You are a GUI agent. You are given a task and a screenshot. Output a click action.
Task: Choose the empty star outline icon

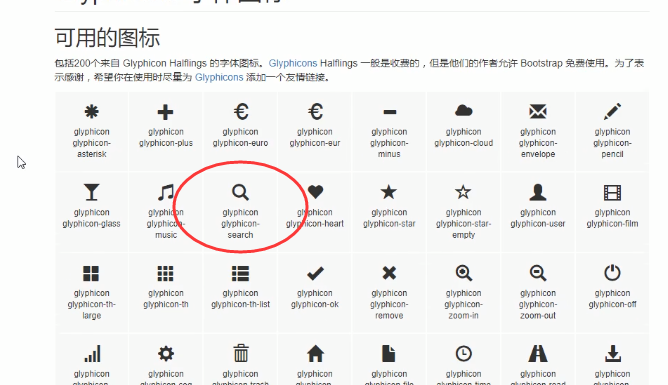tap(463, 192)
